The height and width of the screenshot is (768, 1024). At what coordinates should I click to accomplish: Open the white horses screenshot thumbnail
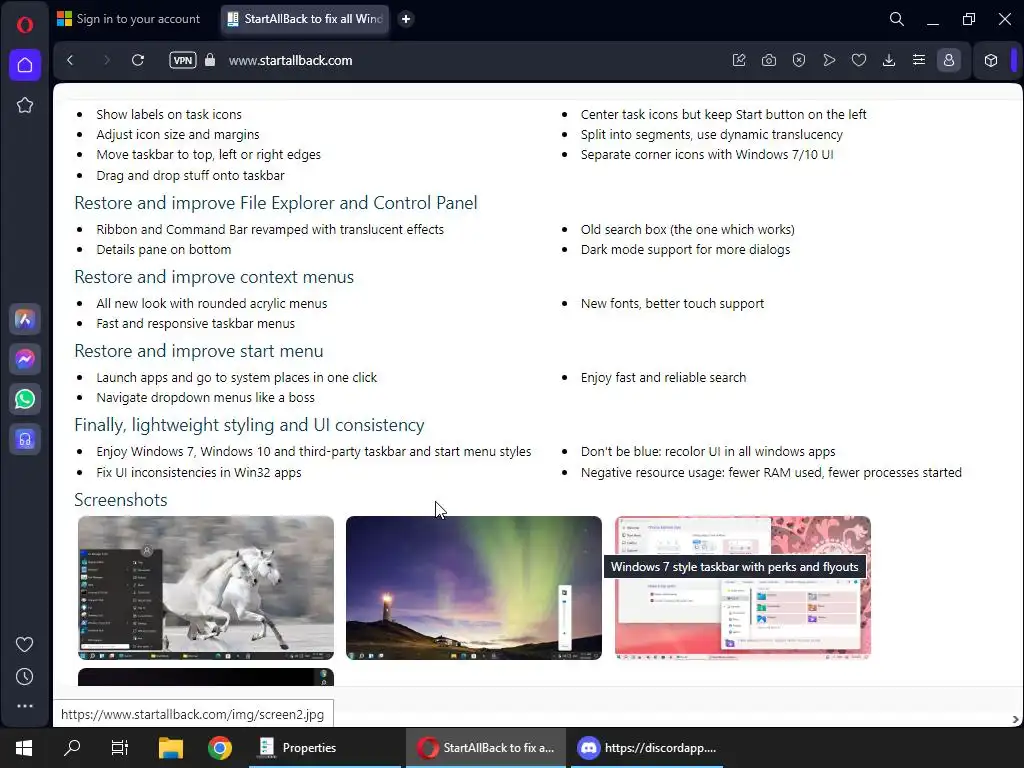click(206, 588)
